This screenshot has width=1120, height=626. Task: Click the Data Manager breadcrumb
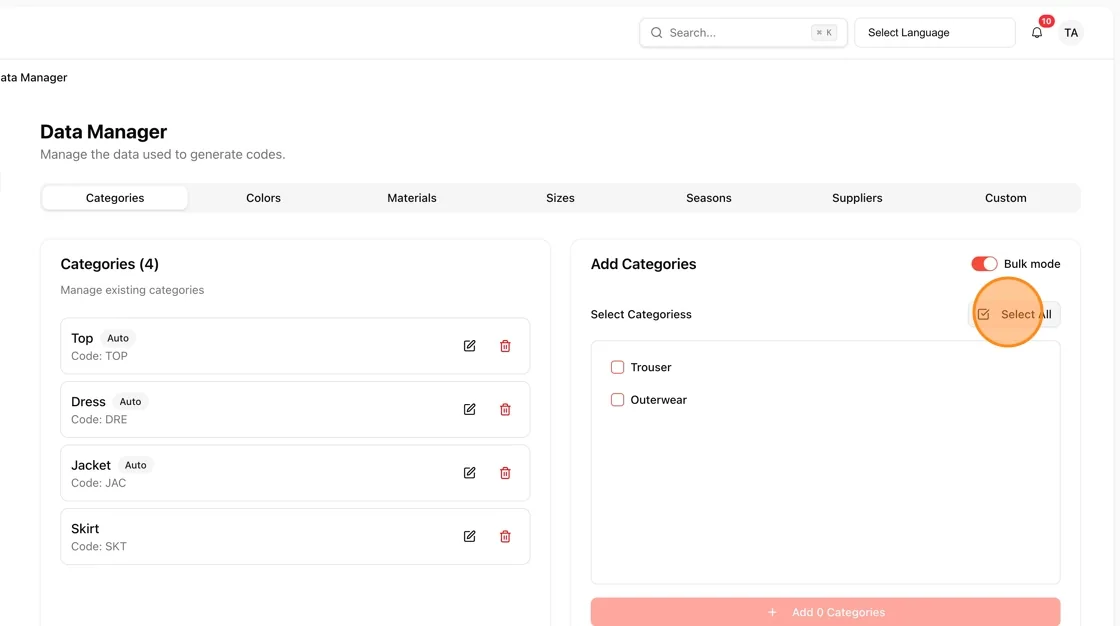click(x=34, y=77)
